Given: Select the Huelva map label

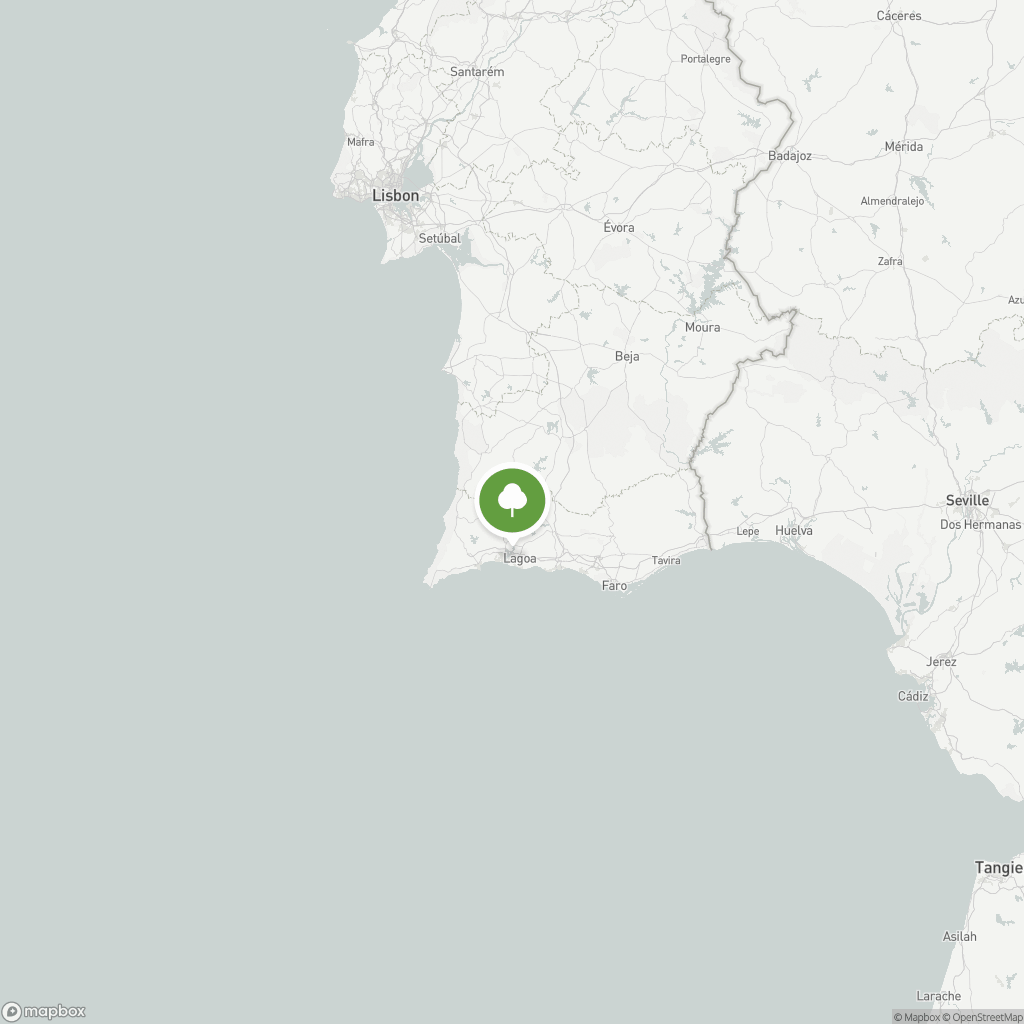Looking at the screenshot, I should tap(793, 530).
